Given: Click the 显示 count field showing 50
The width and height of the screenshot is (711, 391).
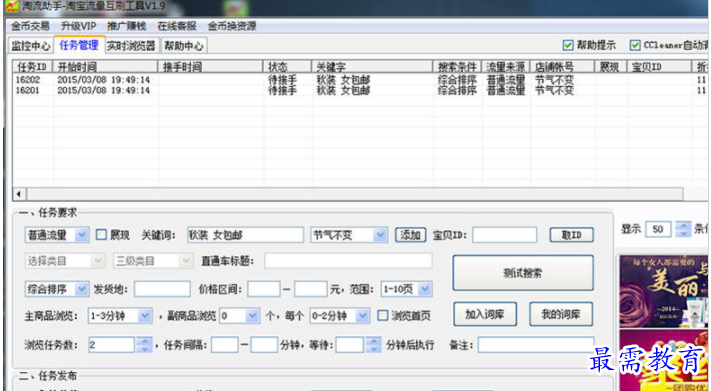Looking at the screenshot, I should (x=658, y=229).
